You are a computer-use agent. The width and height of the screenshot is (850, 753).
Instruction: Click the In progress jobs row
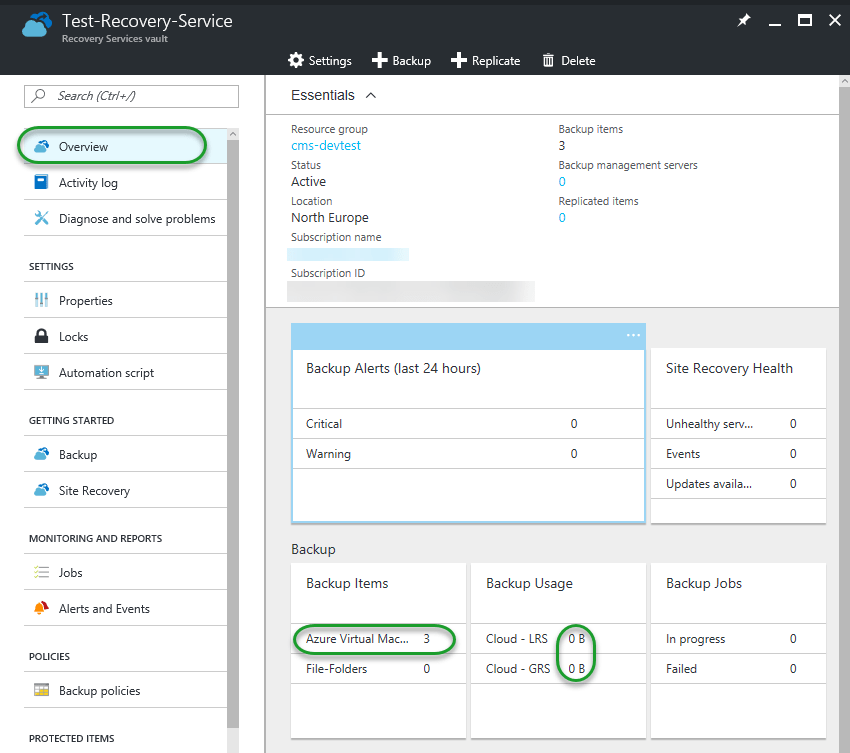pyautogui.click(x=738, y=639)
